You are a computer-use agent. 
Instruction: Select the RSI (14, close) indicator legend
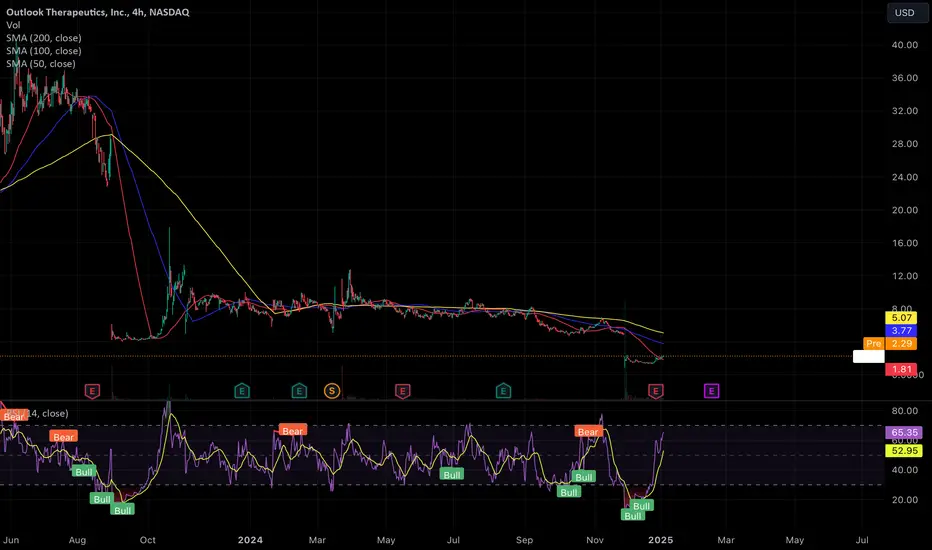[37, 413]
